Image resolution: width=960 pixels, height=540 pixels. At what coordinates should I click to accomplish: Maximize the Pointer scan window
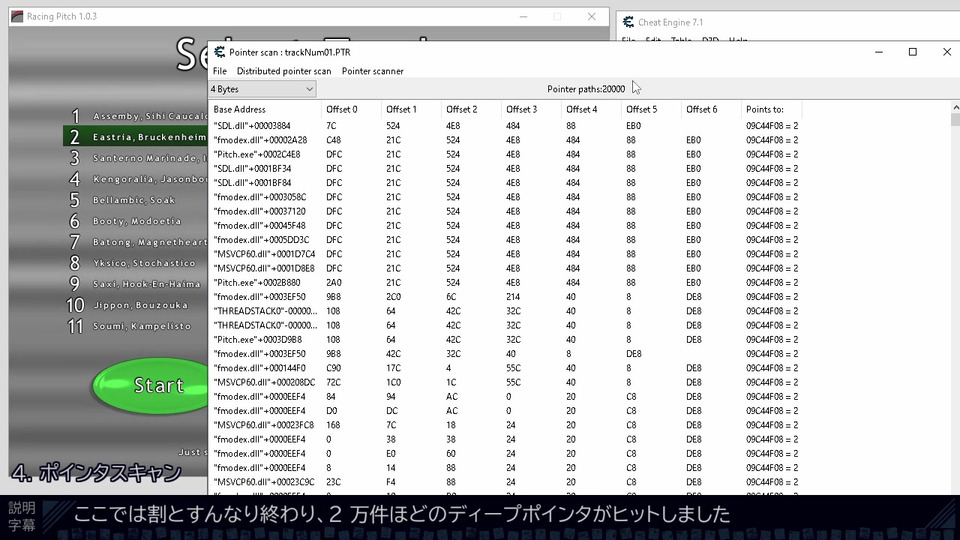click(912, 52)
